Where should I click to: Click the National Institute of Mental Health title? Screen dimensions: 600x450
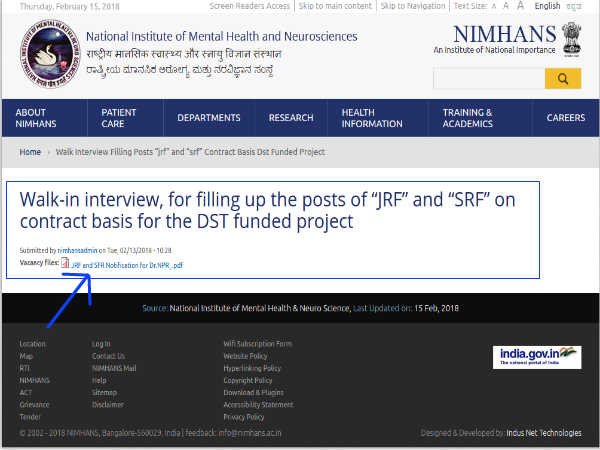point(222,37)
